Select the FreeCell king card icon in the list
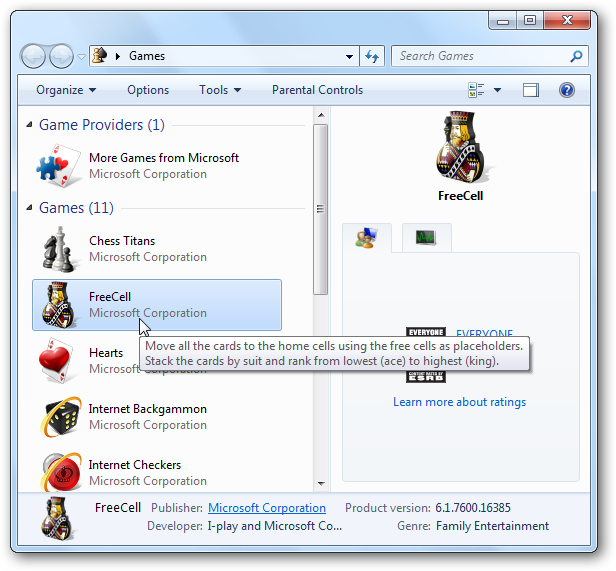Screen dimensions: 616x571 click(58, 305)
